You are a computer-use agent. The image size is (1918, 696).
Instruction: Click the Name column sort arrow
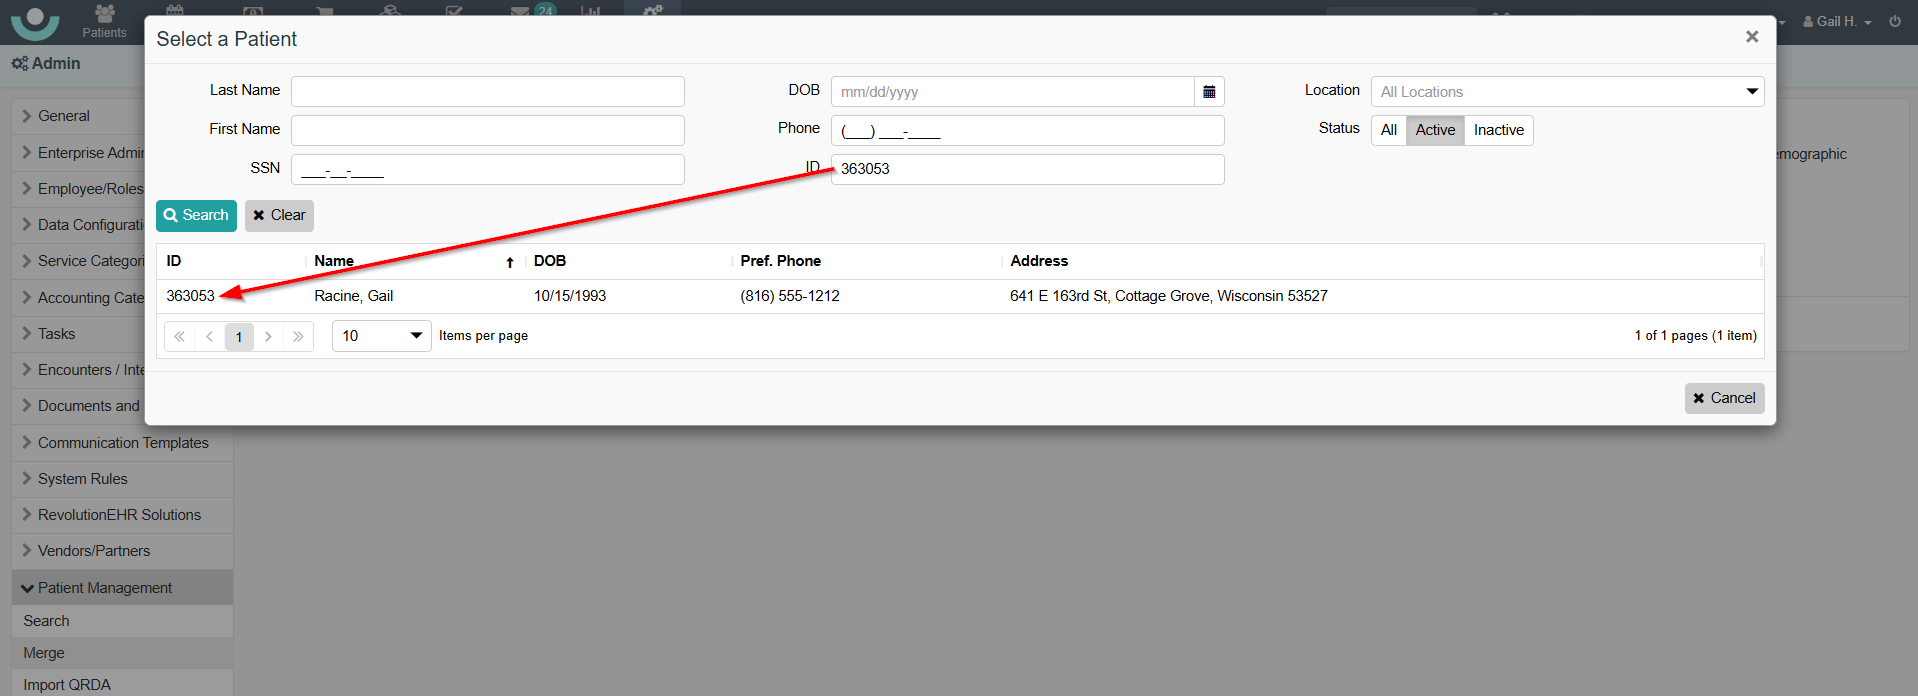509,262
